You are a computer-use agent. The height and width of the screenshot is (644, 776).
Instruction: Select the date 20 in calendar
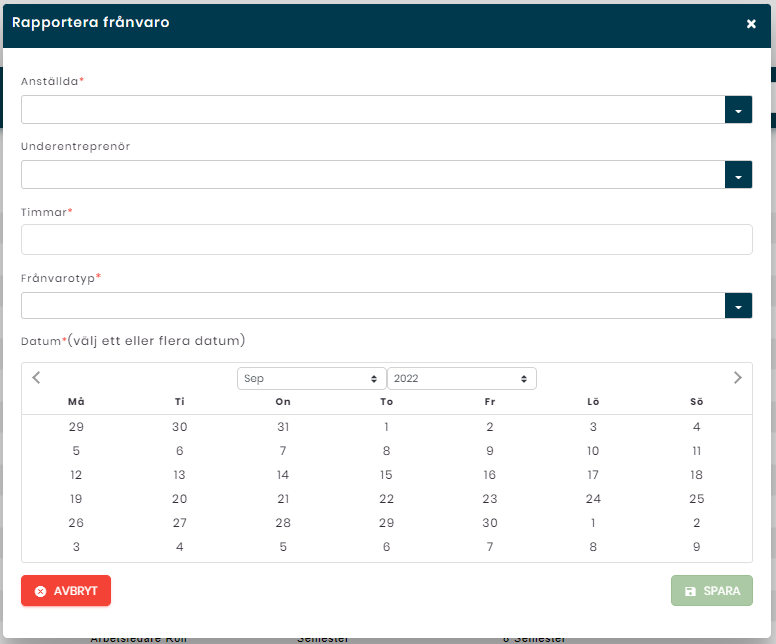click(180, 498)
